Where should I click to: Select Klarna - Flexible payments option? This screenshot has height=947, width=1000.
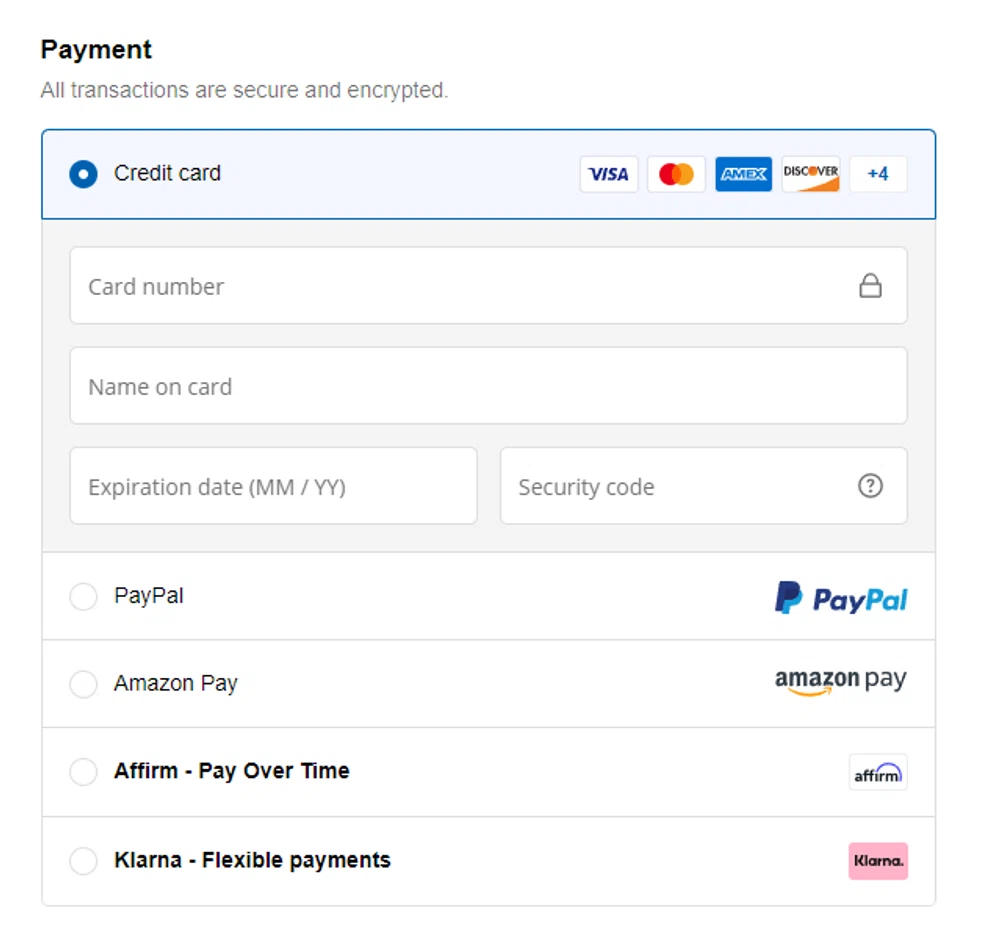(x=84, y=861)
